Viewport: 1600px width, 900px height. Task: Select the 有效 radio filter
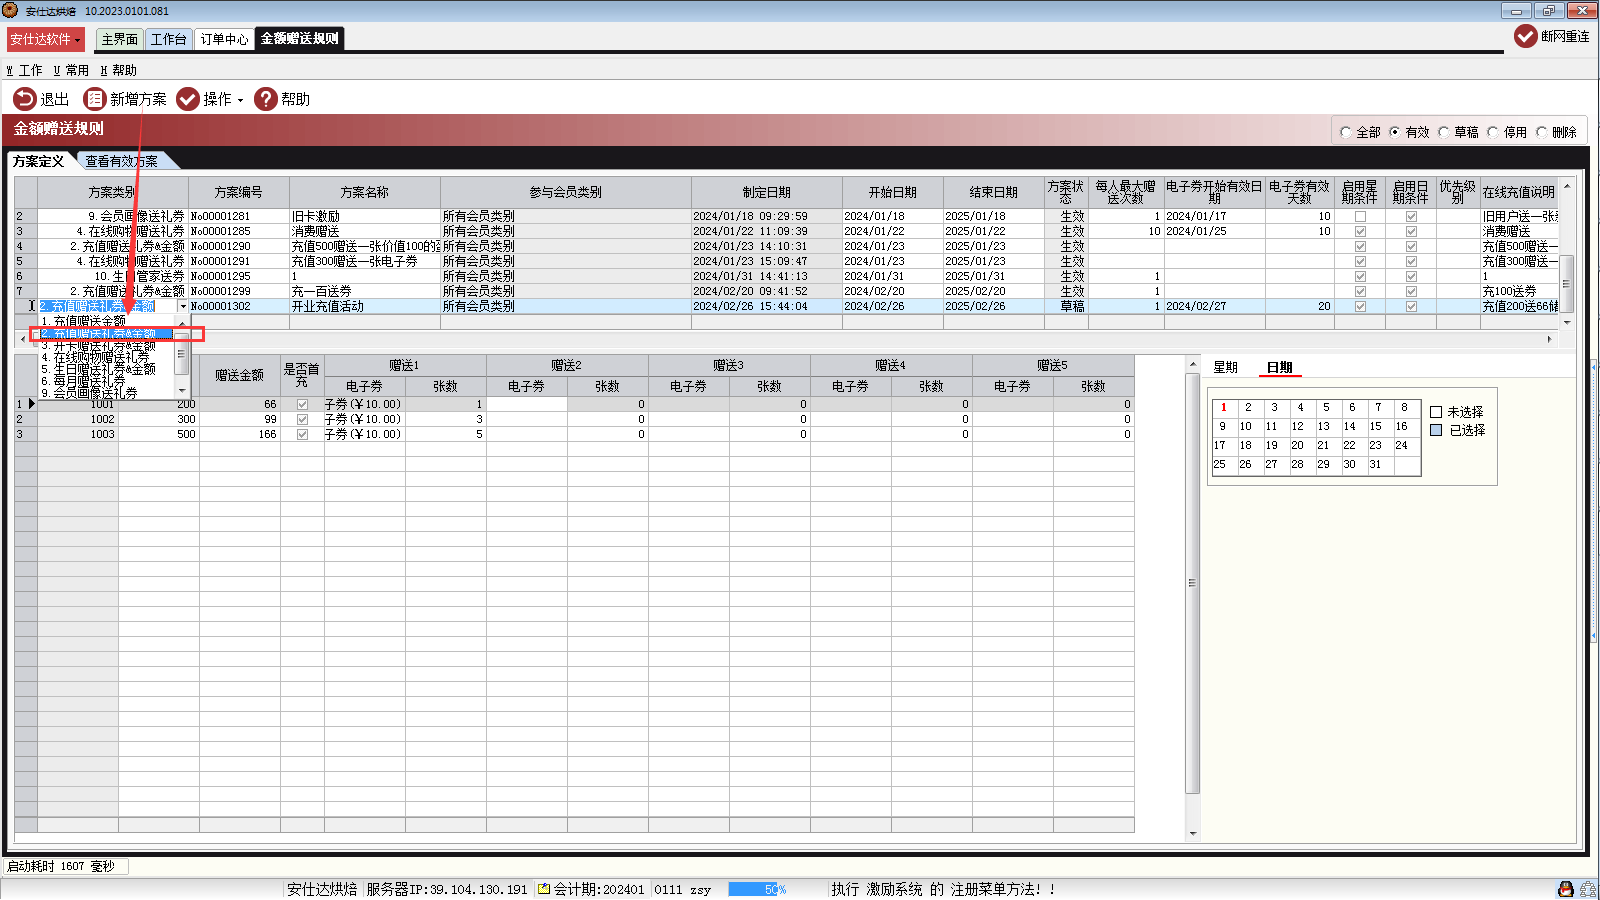1395,132
